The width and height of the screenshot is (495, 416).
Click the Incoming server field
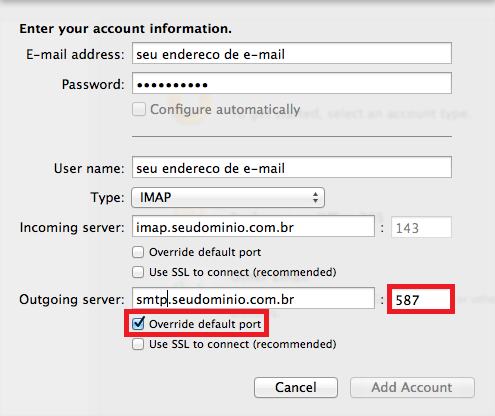[253, 226]
